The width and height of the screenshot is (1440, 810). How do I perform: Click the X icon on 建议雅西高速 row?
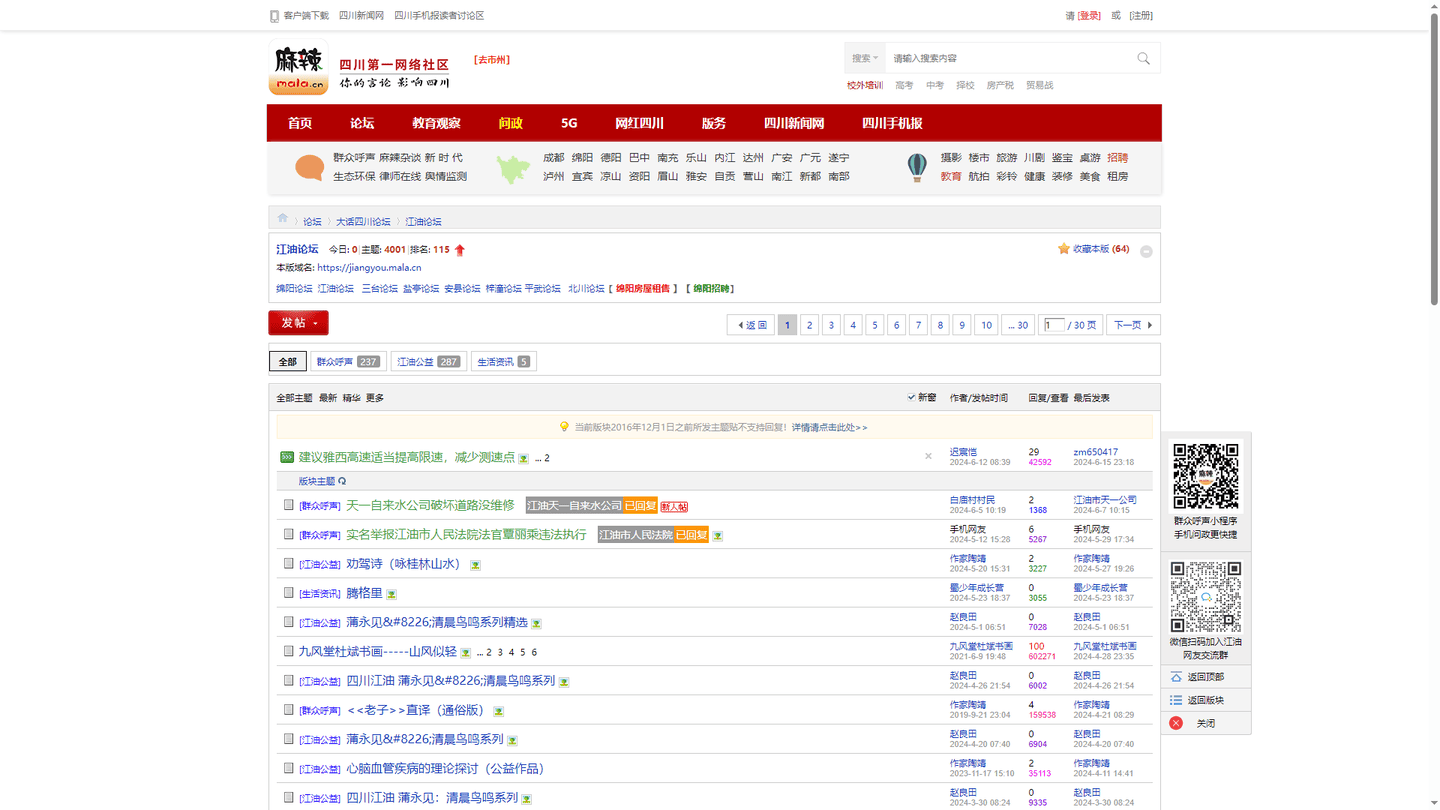pos(928,456)
